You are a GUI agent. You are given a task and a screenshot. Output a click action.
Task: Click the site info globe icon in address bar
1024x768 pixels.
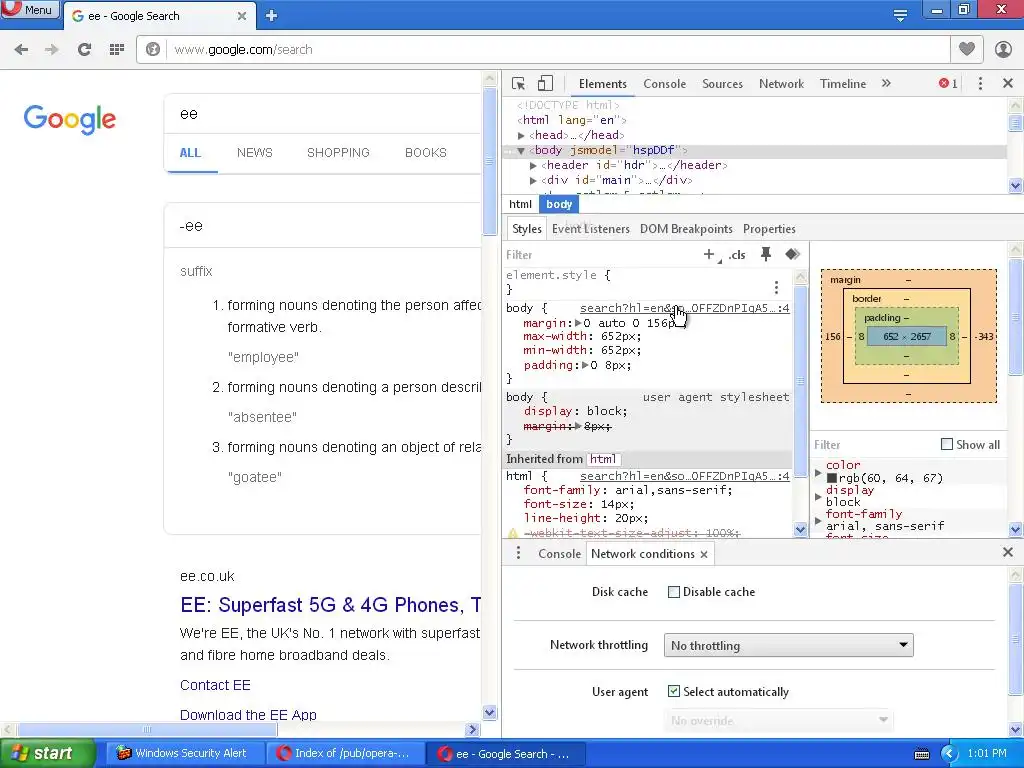[153, 50]
